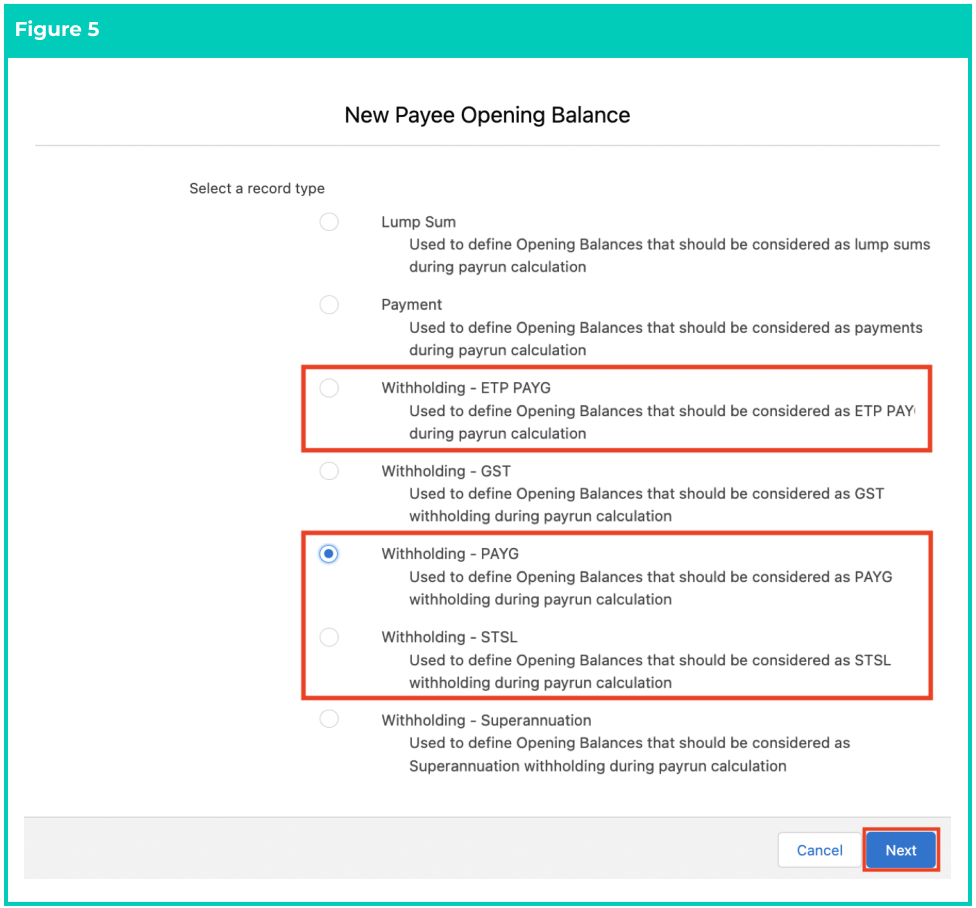Pick Withholding - Superannuation radio button

click(x=329, y=719)
